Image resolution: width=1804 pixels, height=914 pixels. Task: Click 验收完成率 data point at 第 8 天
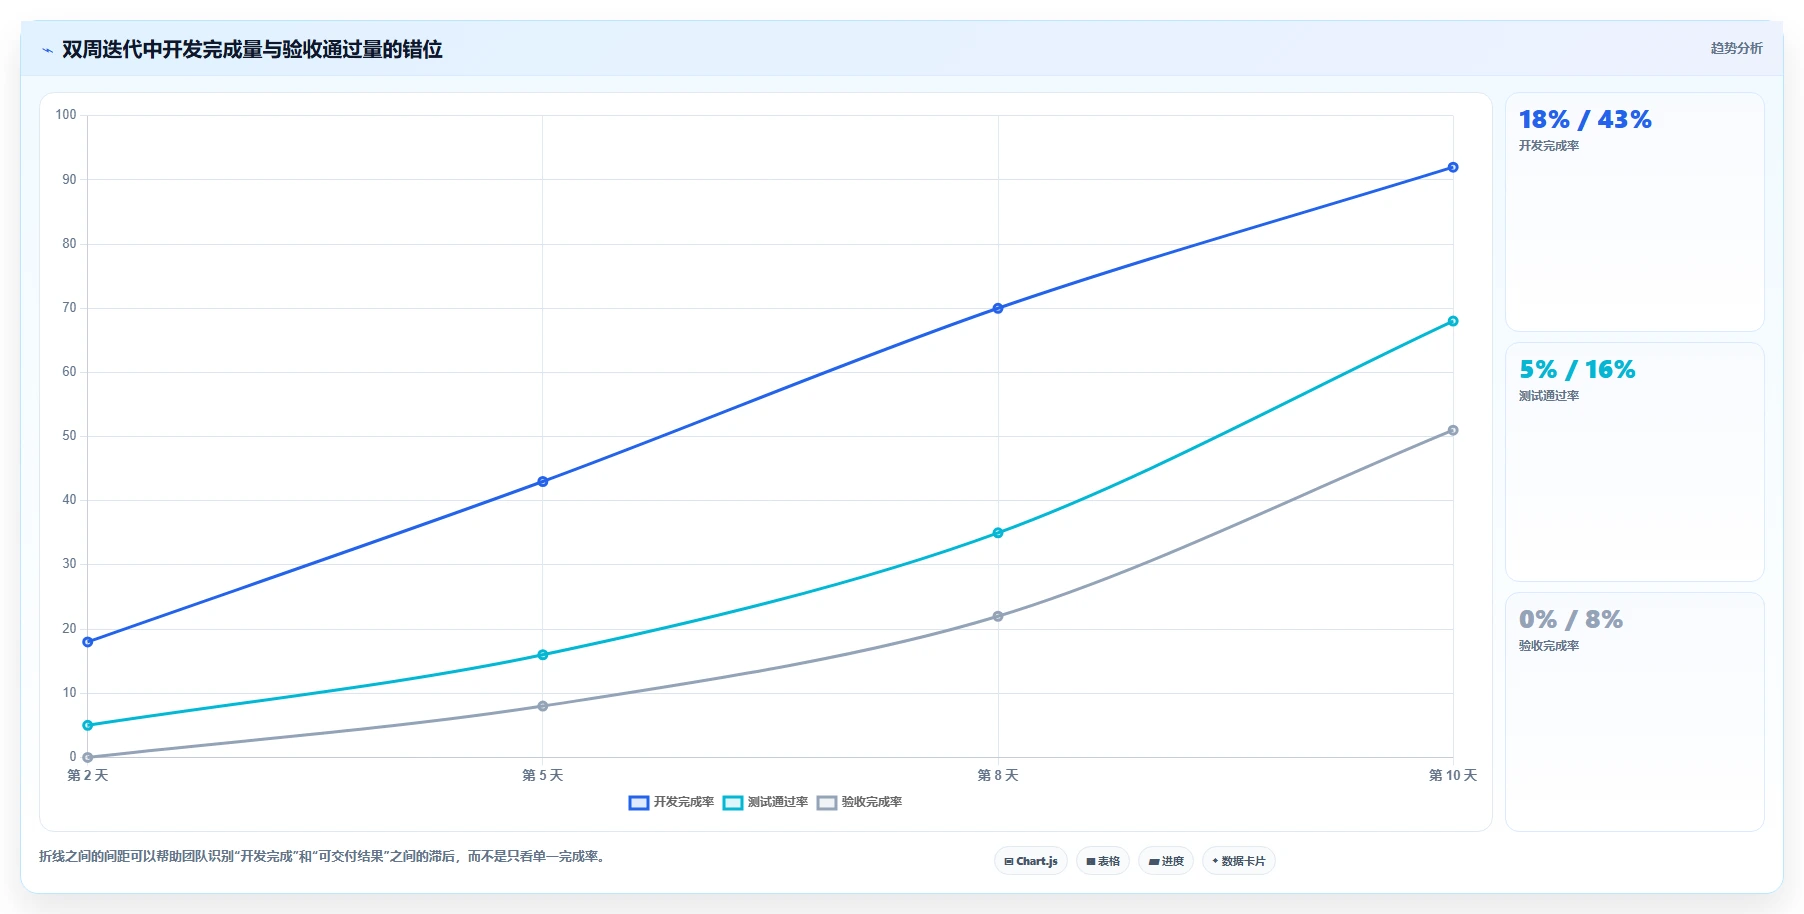tap(998, 616)
